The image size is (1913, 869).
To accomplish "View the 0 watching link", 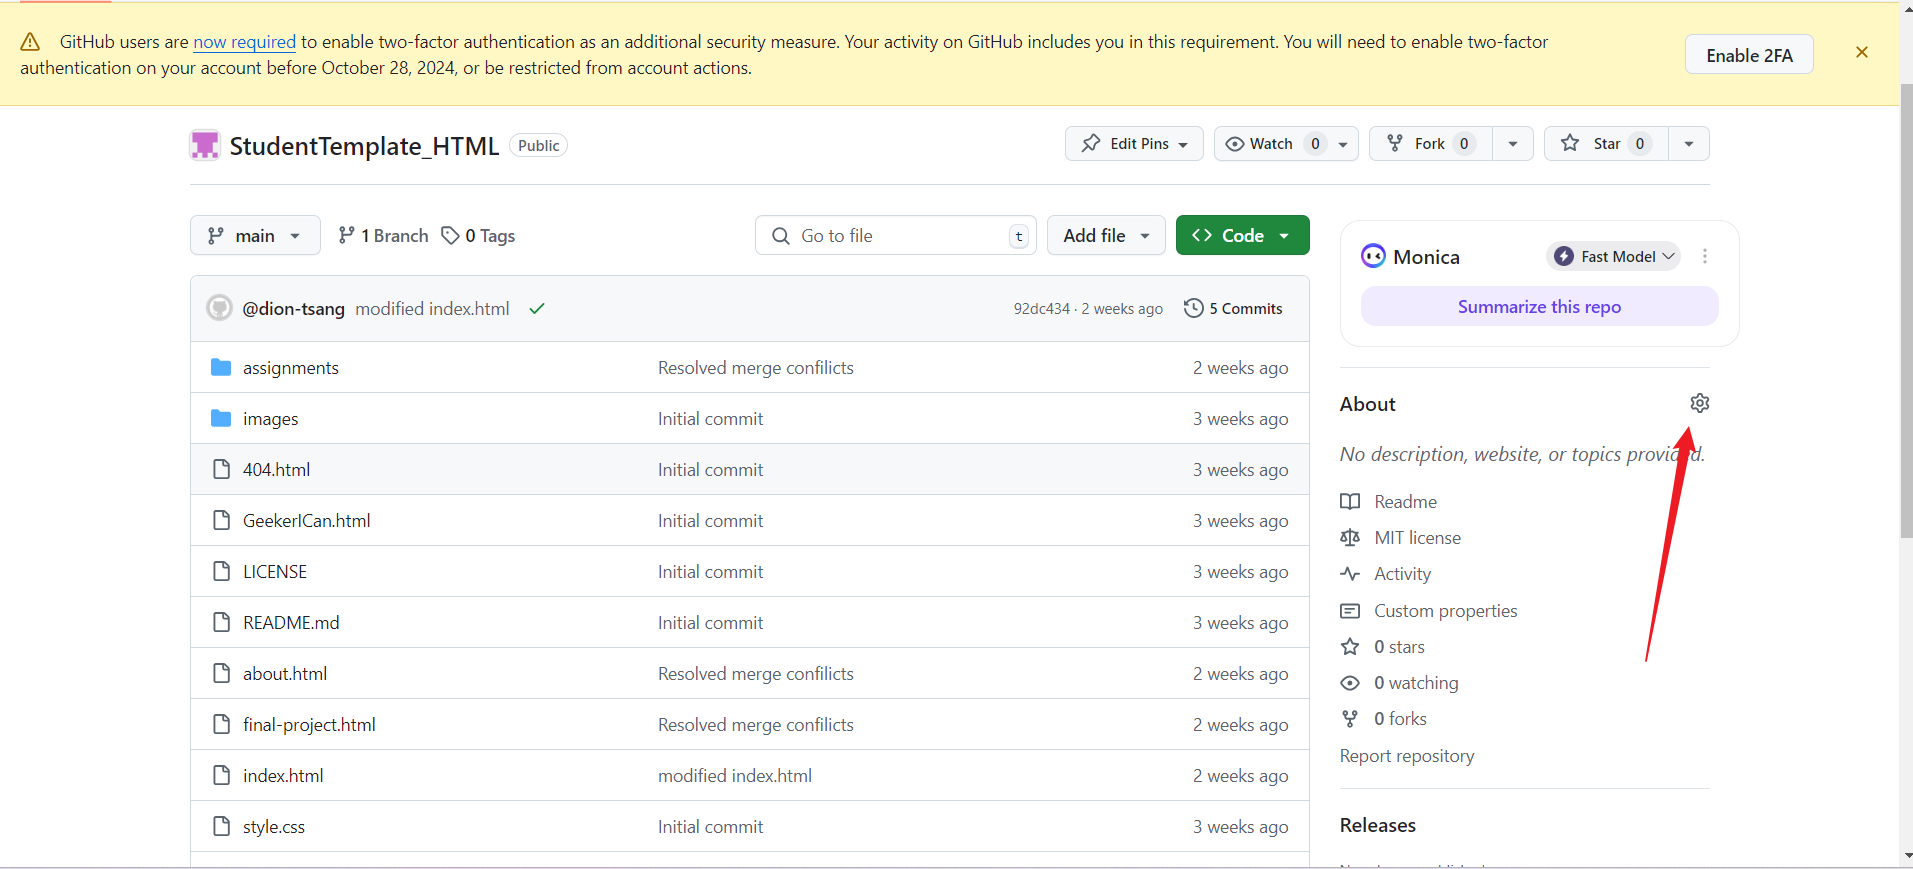I will [x=1416, y=683].
